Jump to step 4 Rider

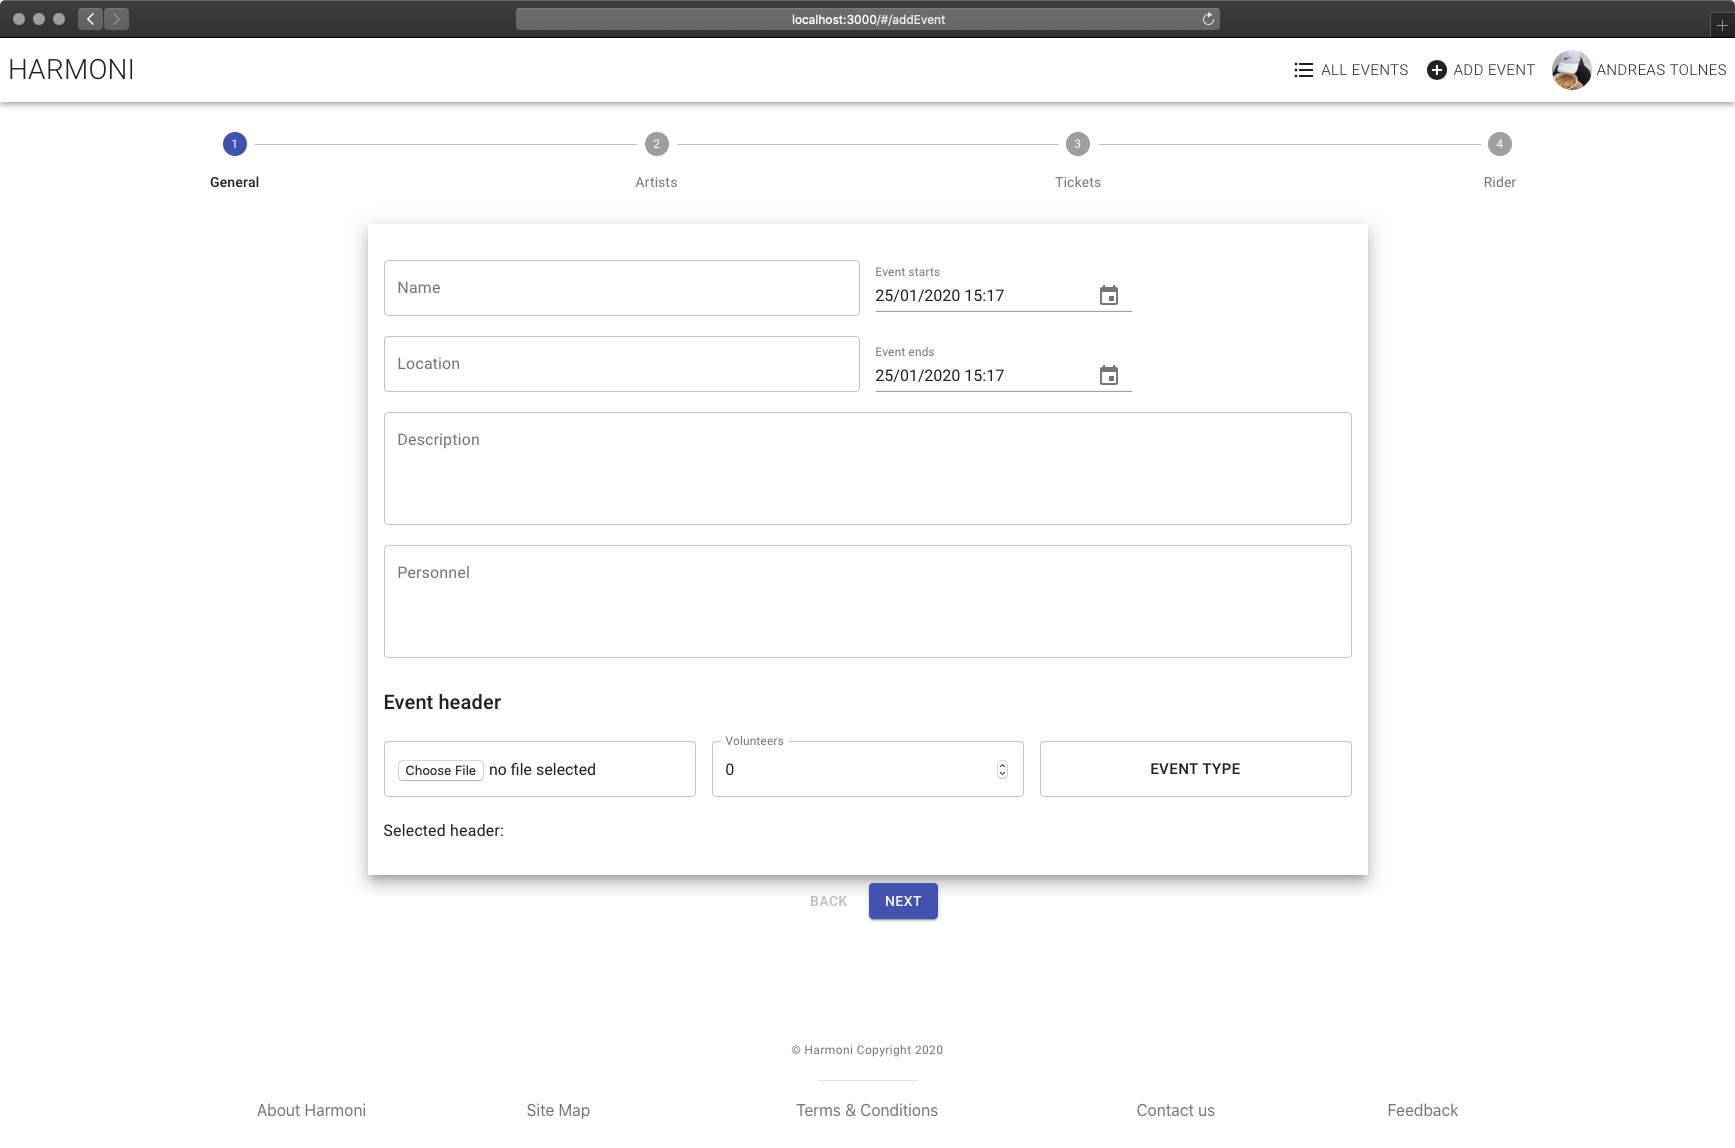pos(1499,144)
